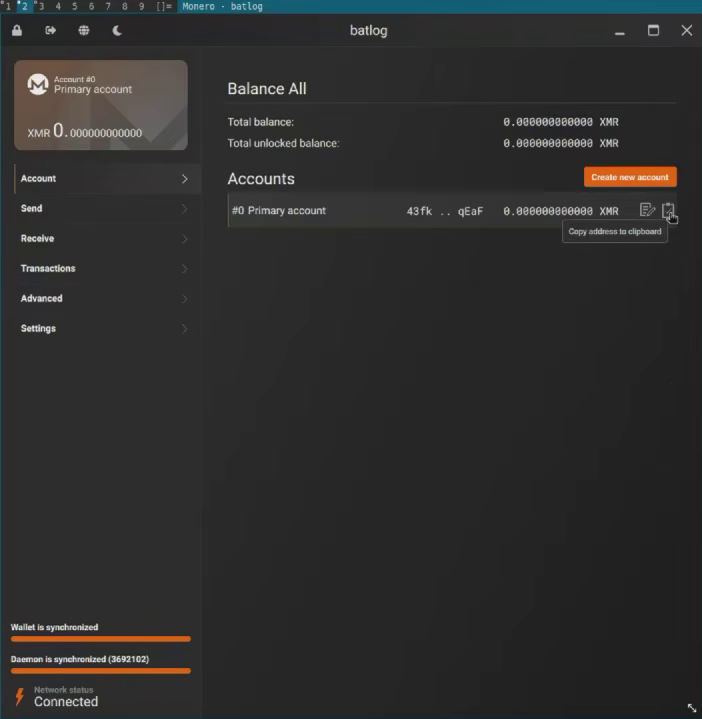Image resolution: width=702 pixels, height=719 pixels.
Task: Click the resize grip icon in corner
Action: 691,708
